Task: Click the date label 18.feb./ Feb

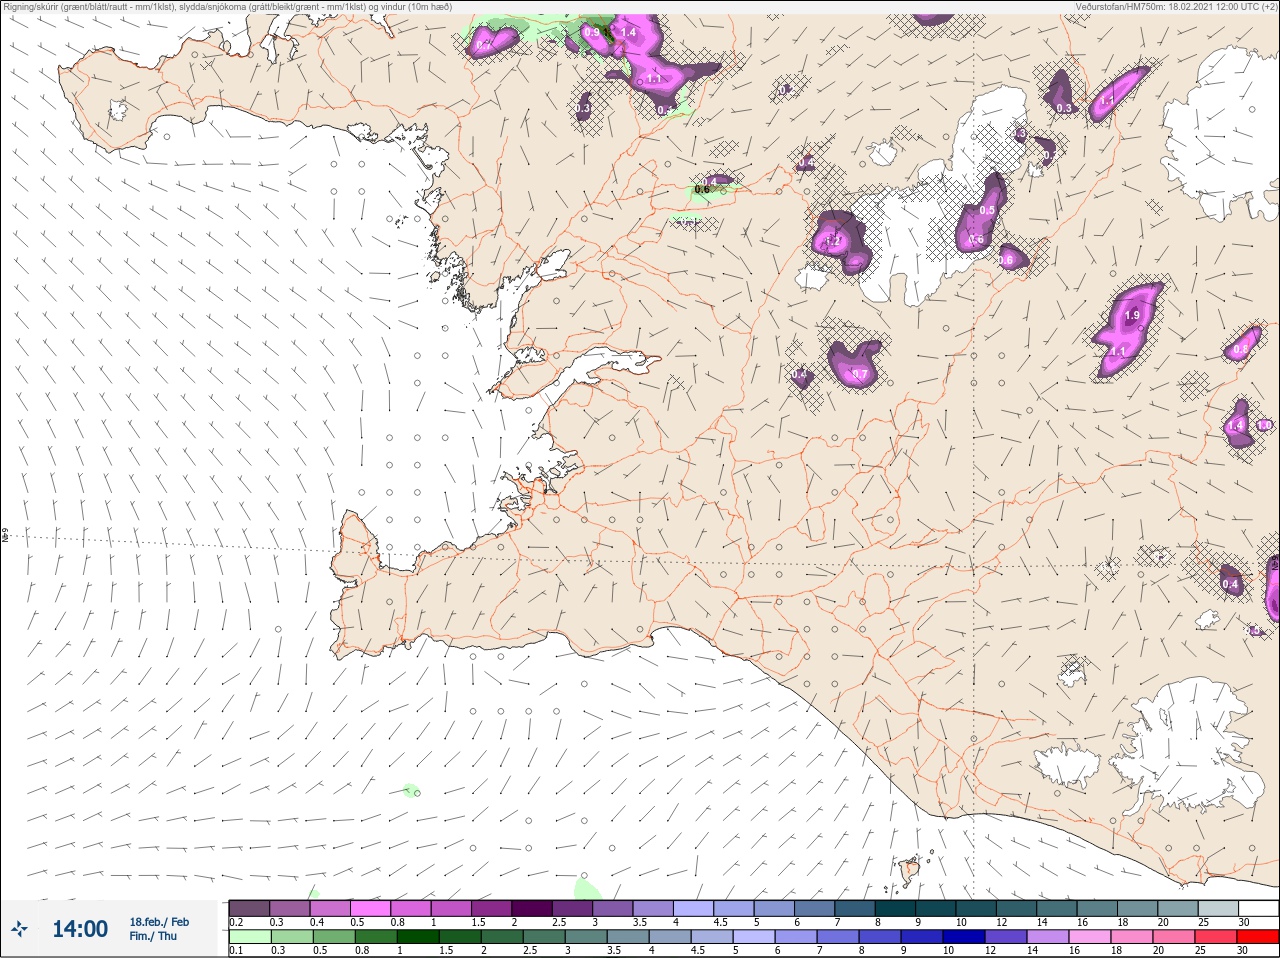Action: (x=159, y=921)
